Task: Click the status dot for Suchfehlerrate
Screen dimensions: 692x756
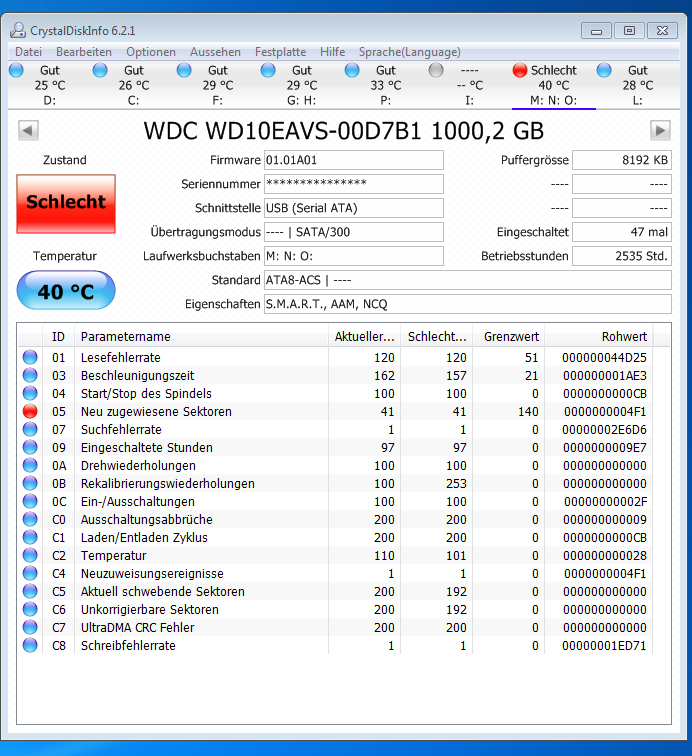Action: (x=30, y=429)
